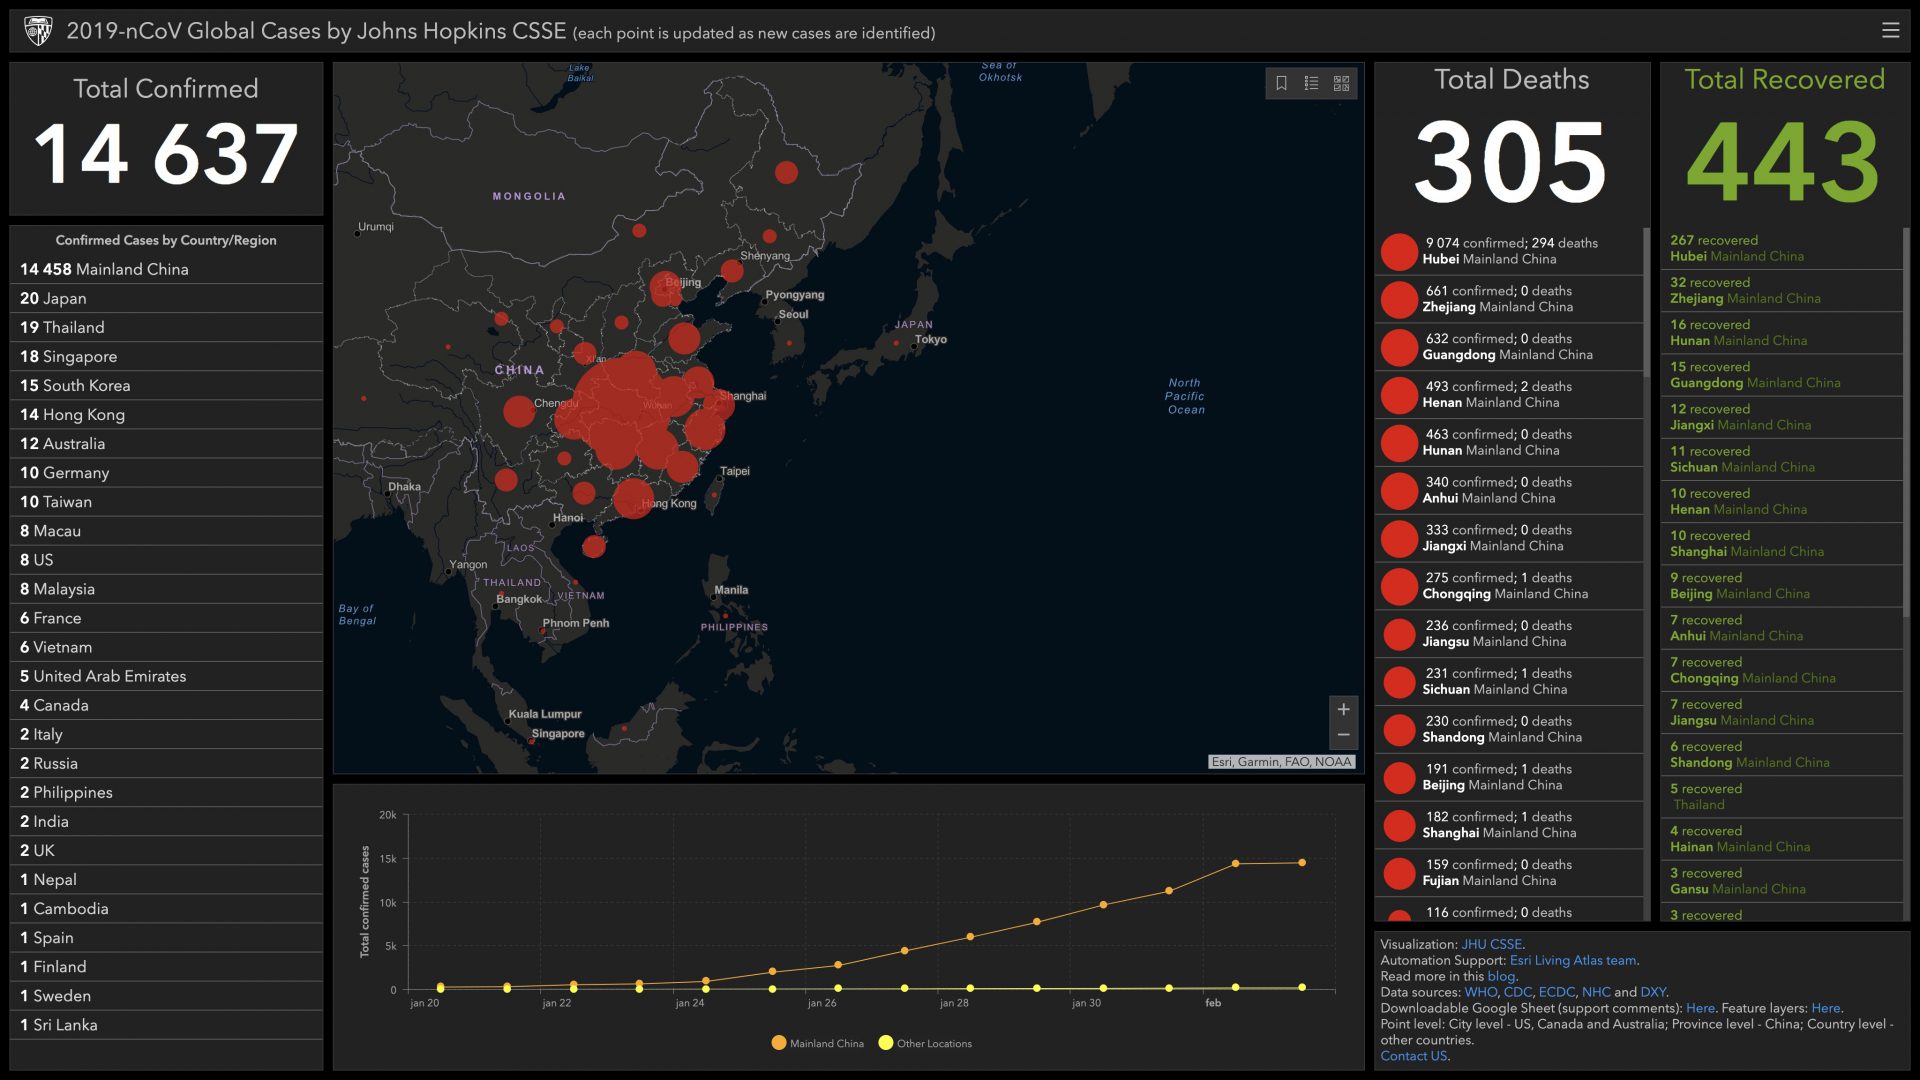
Task: Open the hamburger menu in the header
Action: pos(1890,30)
